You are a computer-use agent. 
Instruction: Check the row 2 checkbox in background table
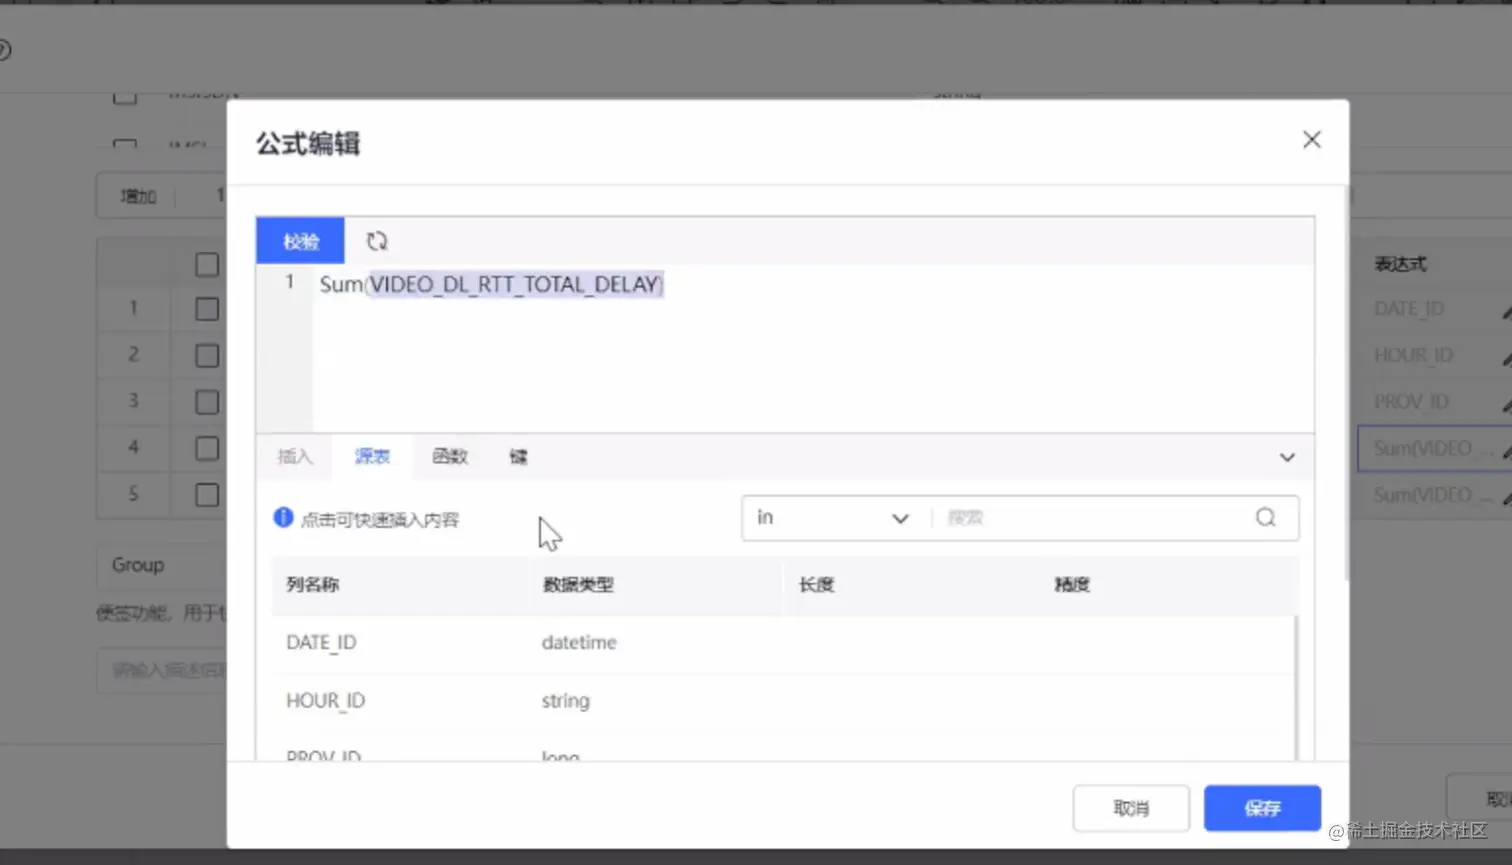click(207, 356)
